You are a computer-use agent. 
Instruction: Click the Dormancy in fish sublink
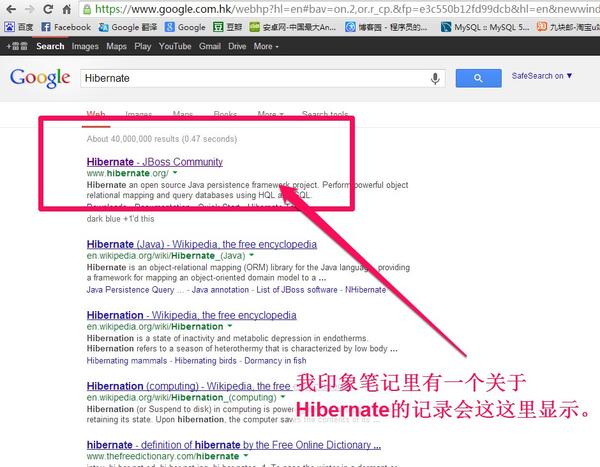click(x=275, y=361)
